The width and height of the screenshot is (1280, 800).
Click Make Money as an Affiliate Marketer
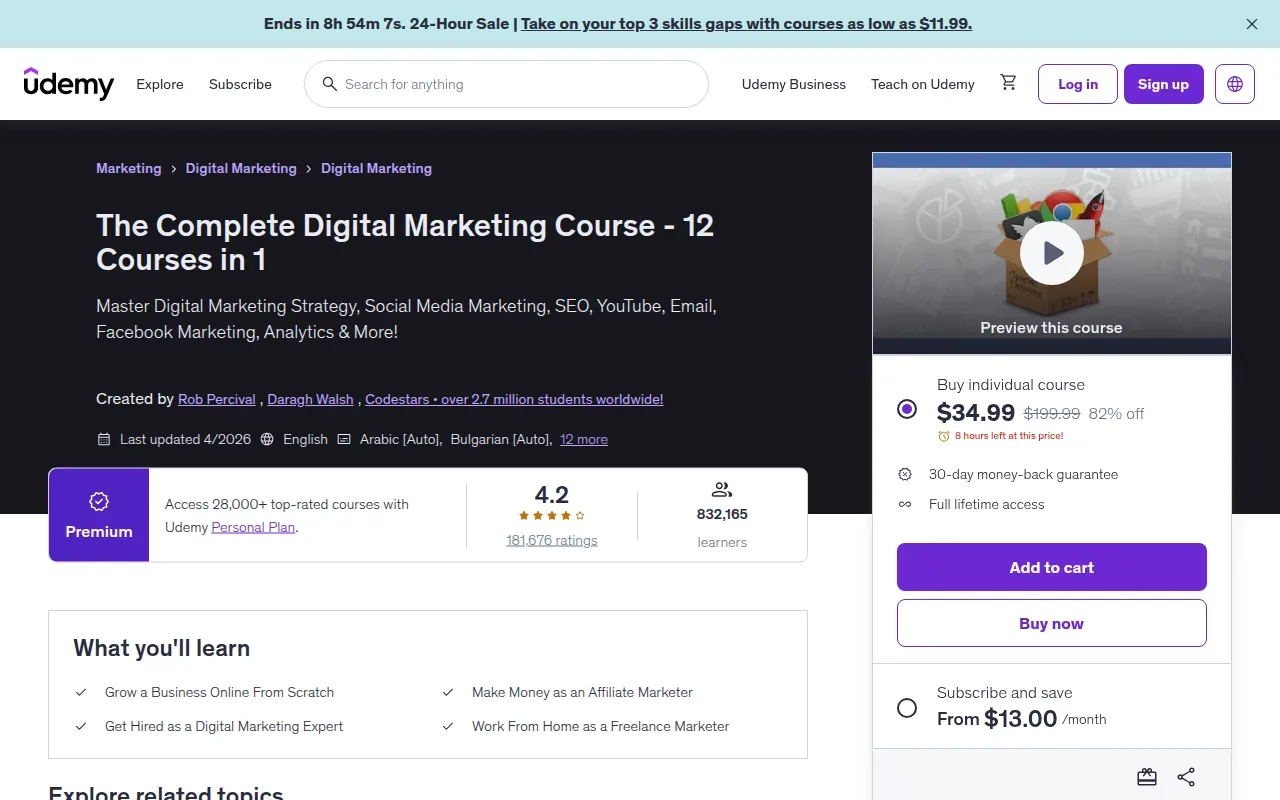pos(582,692)
